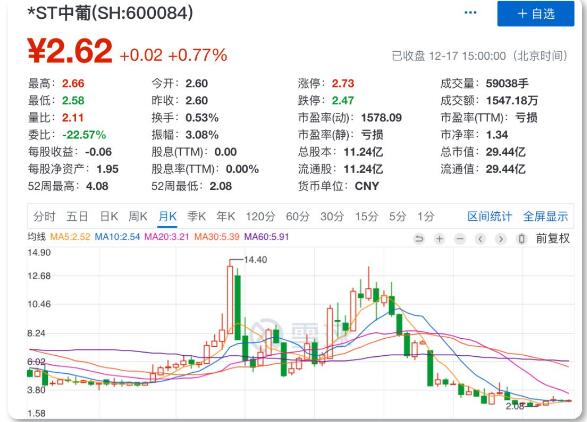Click the 均线 label
The height and width of the screenshot is (422, 587).
37,237
